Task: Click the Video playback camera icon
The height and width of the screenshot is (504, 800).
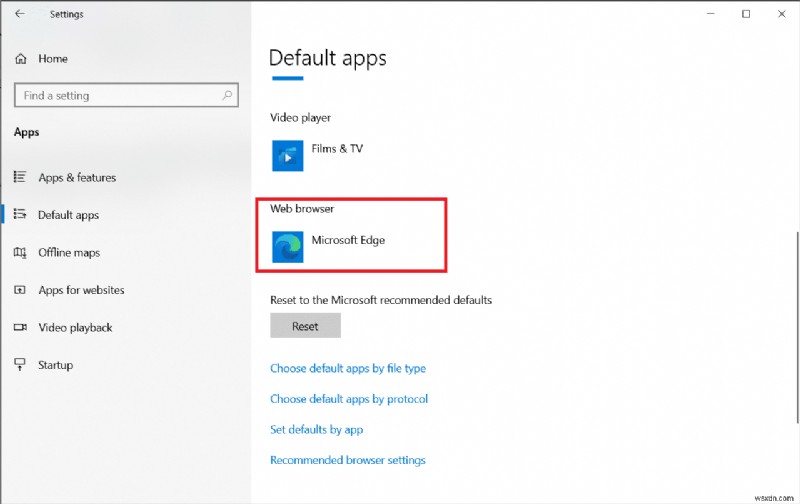Action: pos(20,327)
